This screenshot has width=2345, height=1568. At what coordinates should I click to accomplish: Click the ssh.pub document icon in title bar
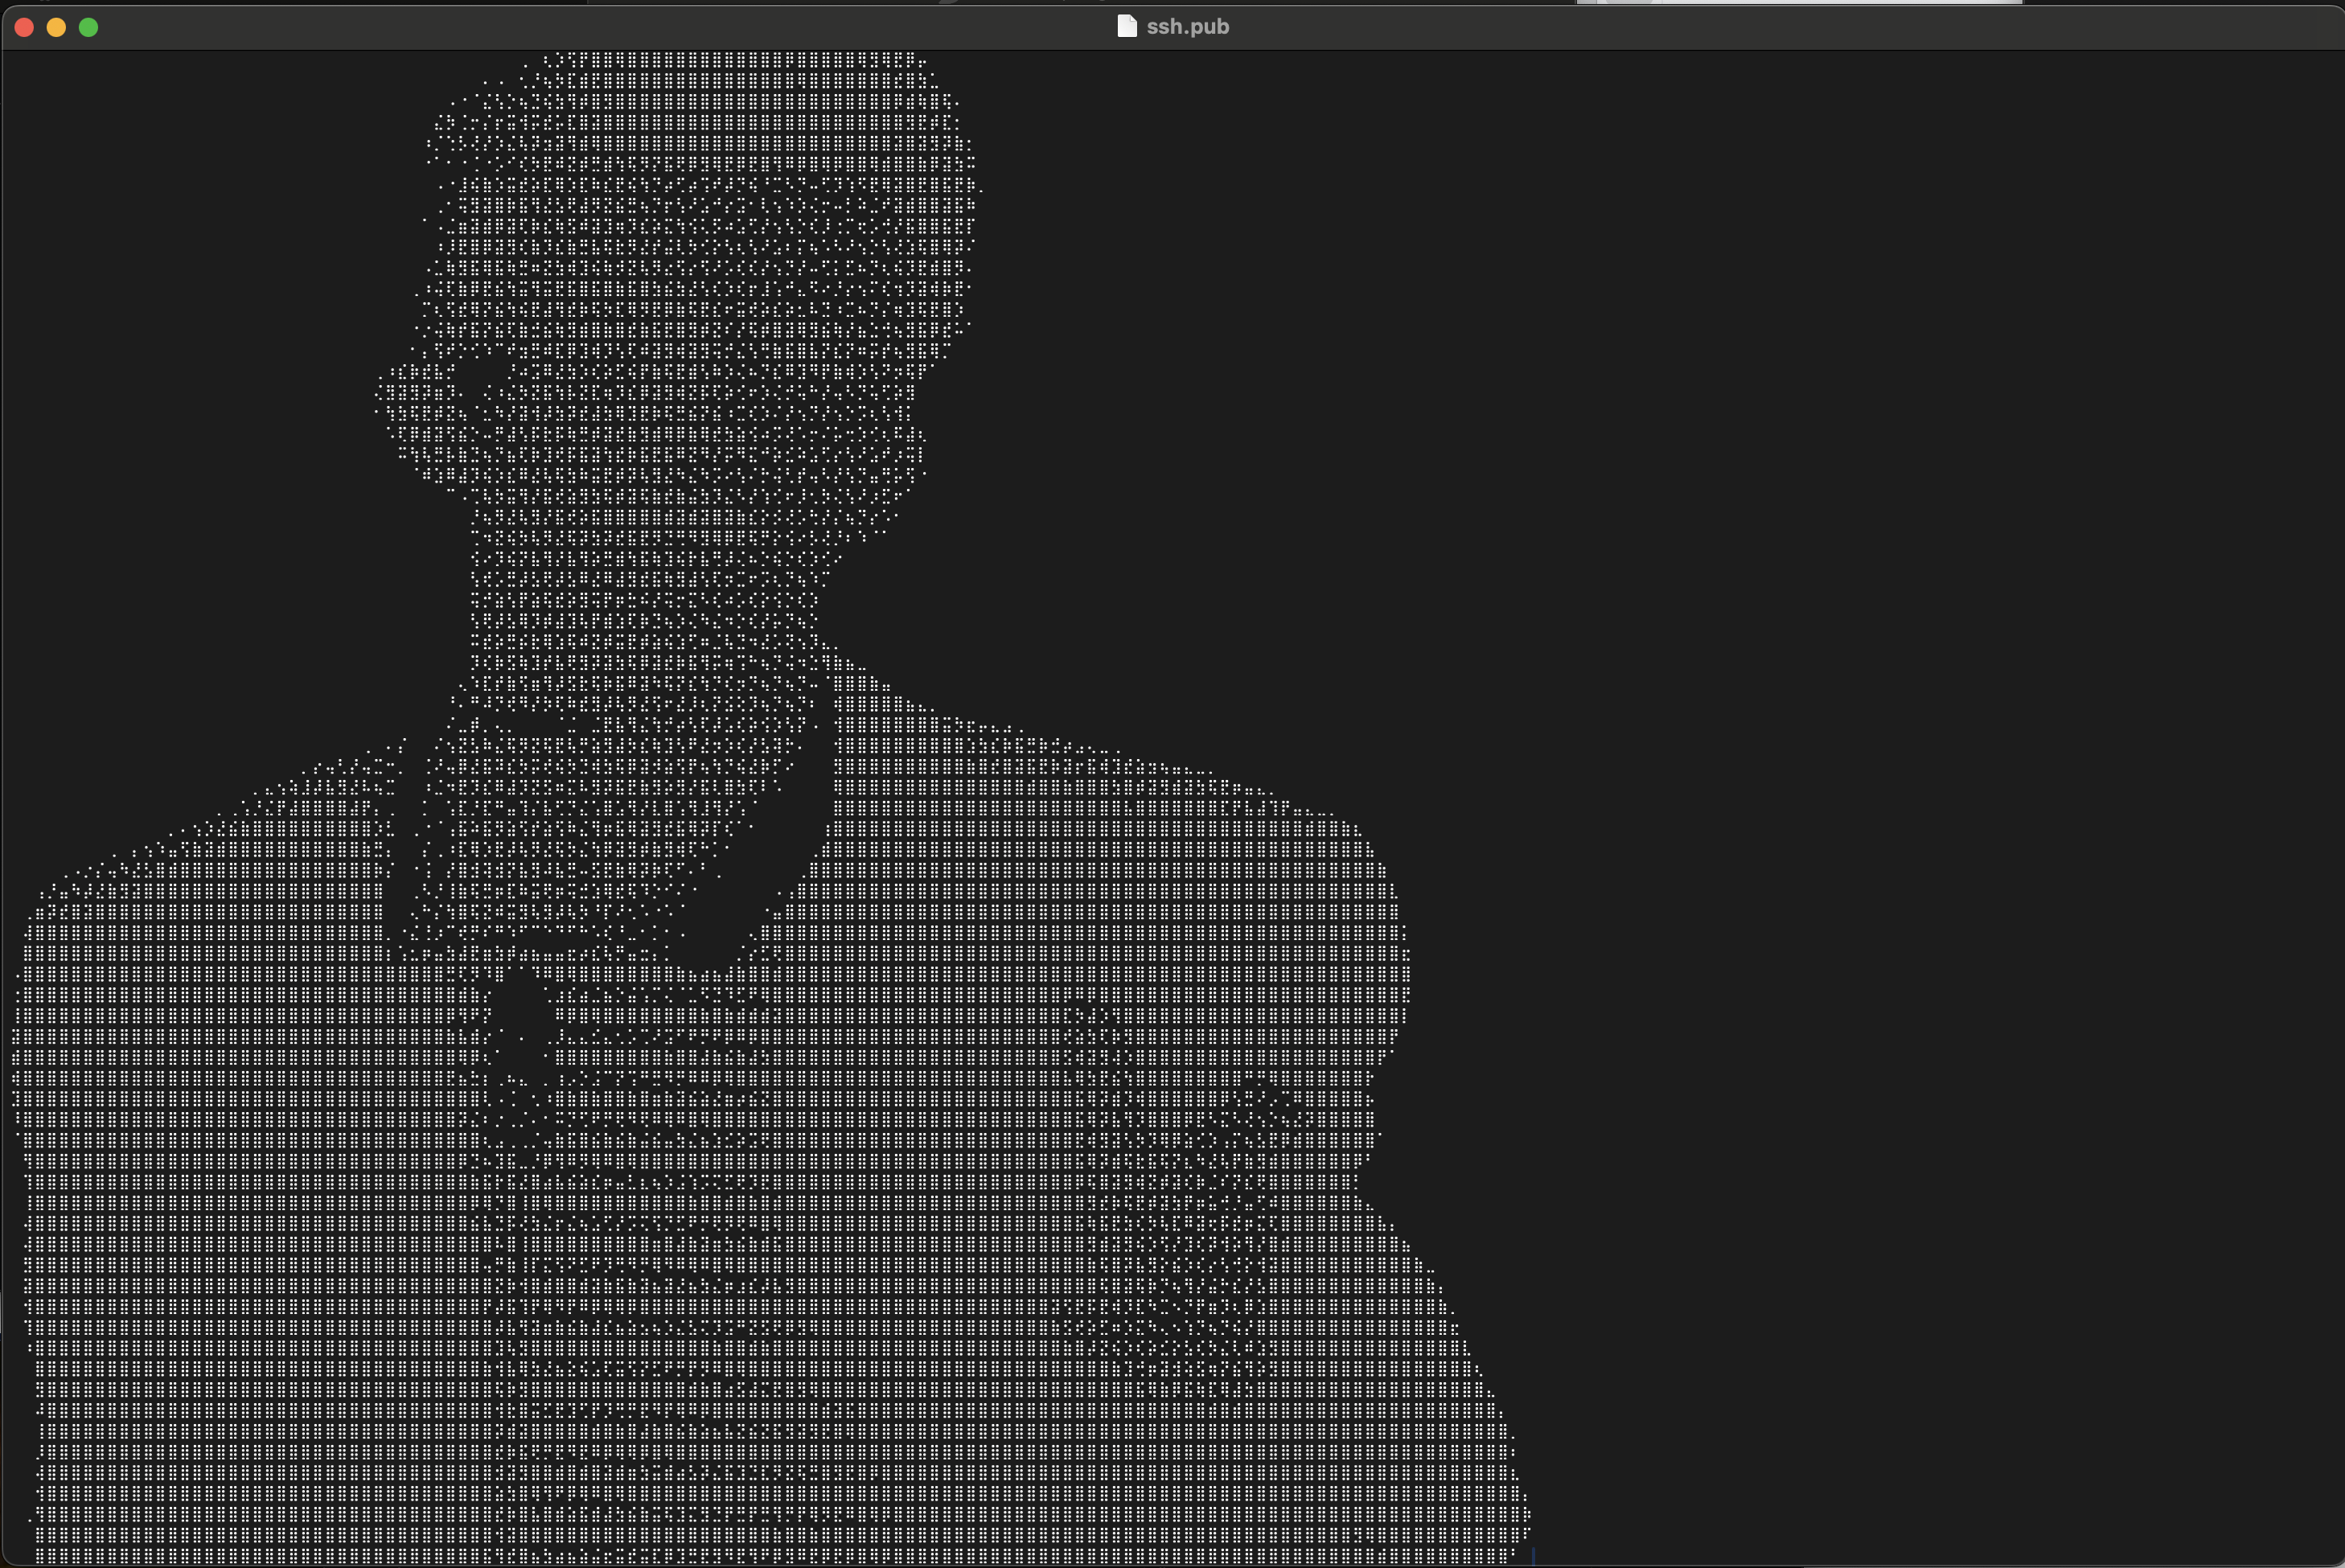[1126, 26]
